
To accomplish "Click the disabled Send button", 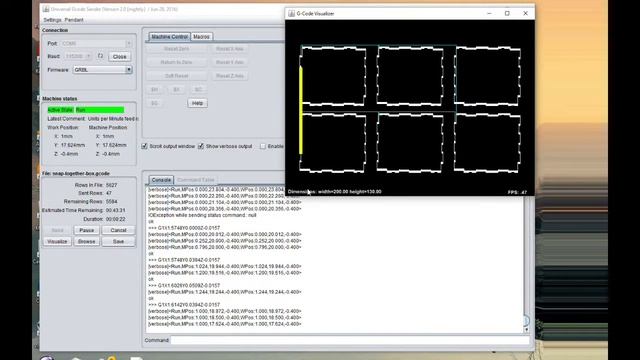I will (x=57, y=230).
